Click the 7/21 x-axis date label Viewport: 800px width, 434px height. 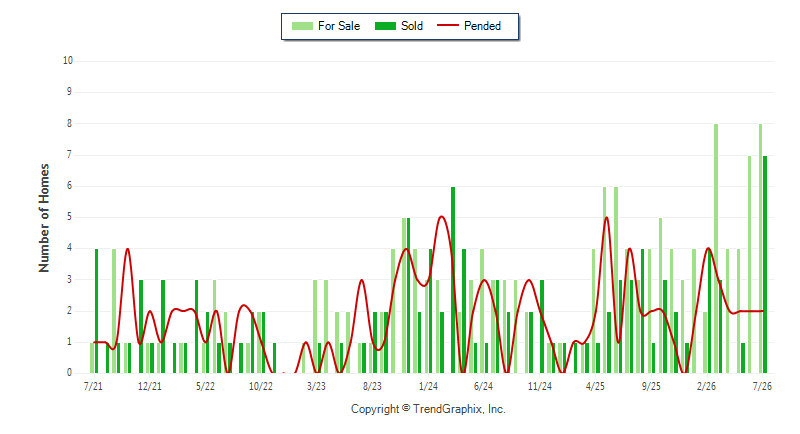click(x=93, y=386)
